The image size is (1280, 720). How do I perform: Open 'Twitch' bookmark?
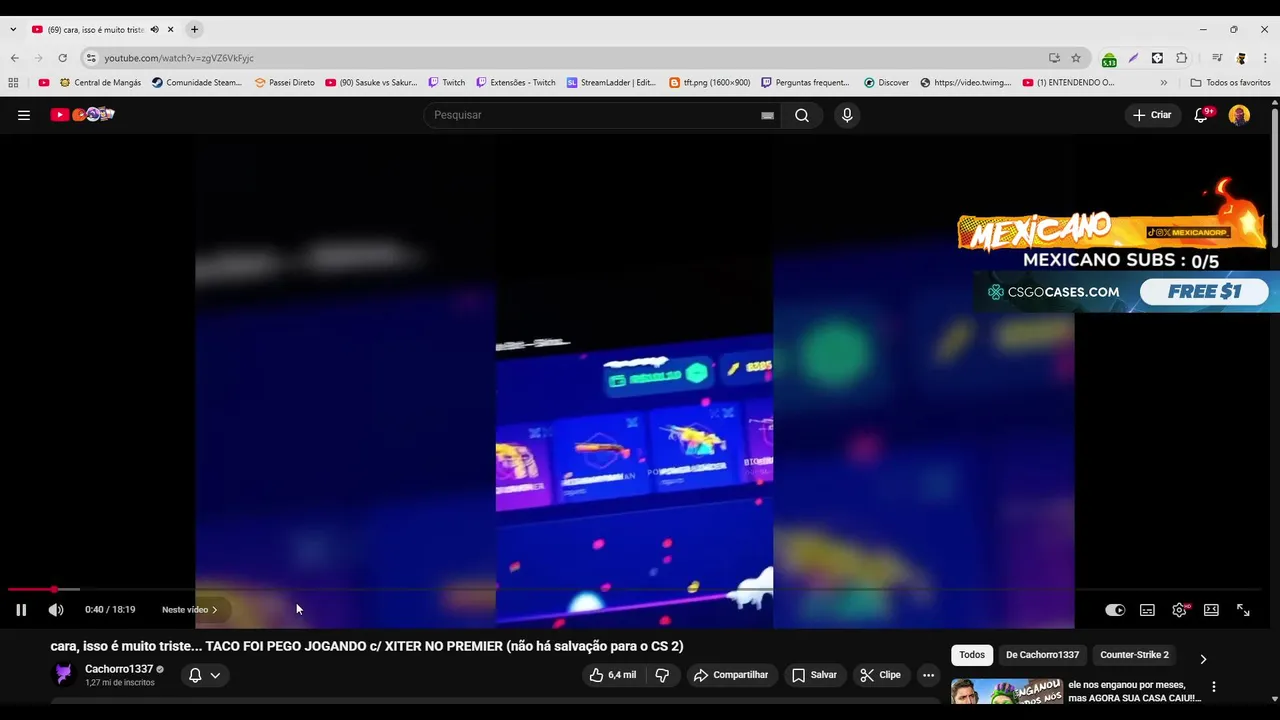click(x=446, y=83)
